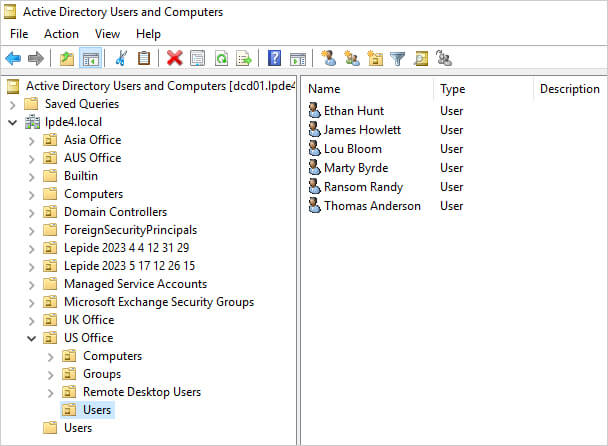Expand the Saved Queries node

pos(12,105)
